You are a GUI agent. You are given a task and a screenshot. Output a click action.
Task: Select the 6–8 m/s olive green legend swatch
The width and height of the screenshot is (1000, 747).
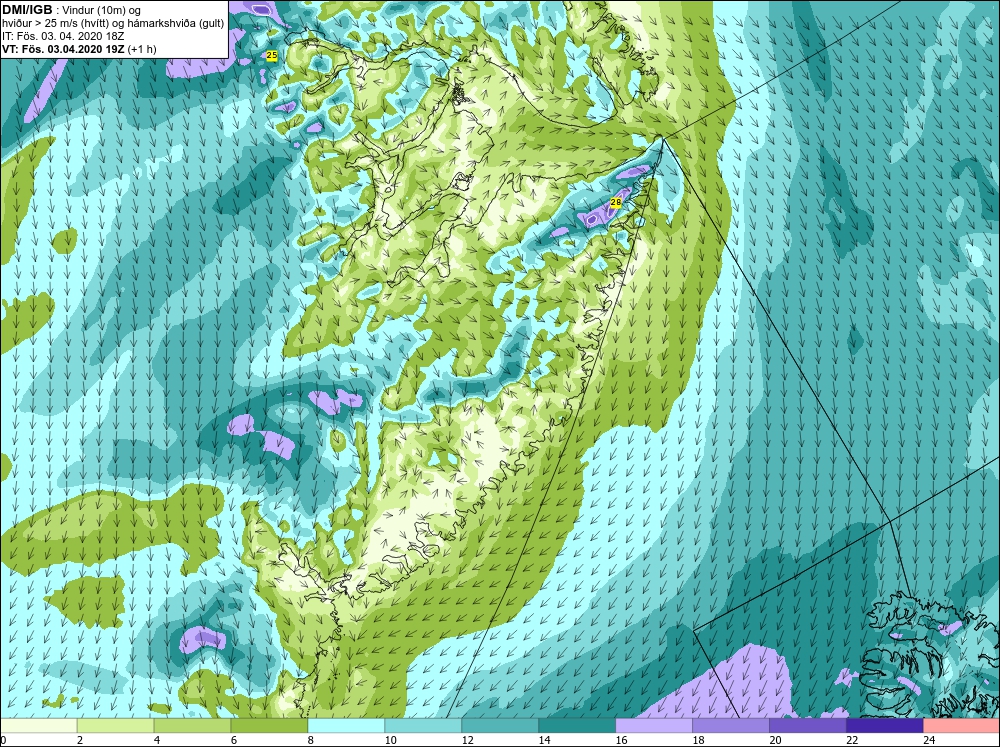[x=269, y=726]
